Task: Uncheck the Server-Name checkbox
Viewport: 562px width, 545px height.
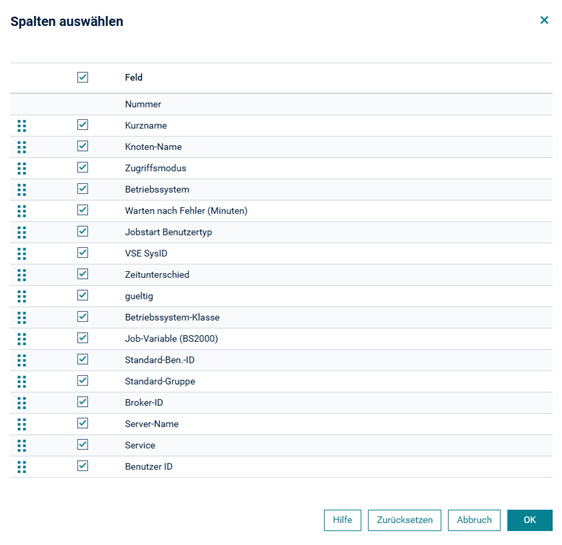Action: click(82, 423)
